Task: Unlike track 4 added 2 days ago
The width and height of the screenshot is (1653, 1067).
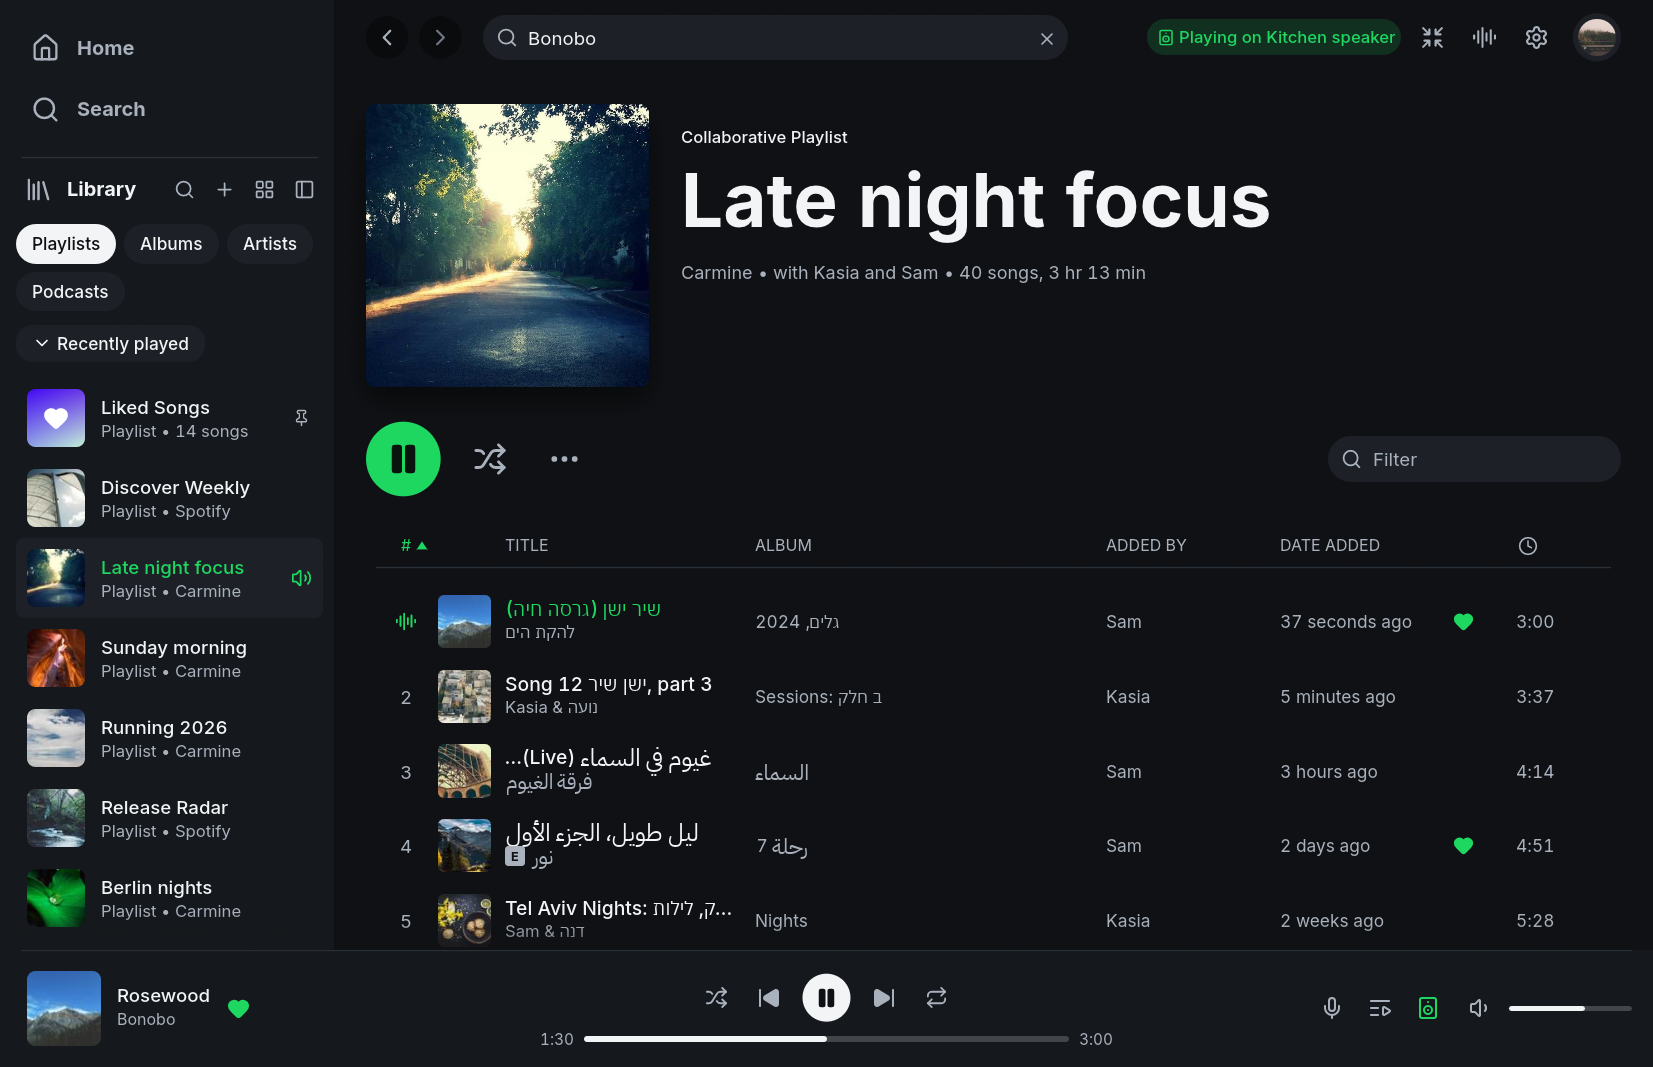Action: pyautogui.click(x=1463, y=846)
